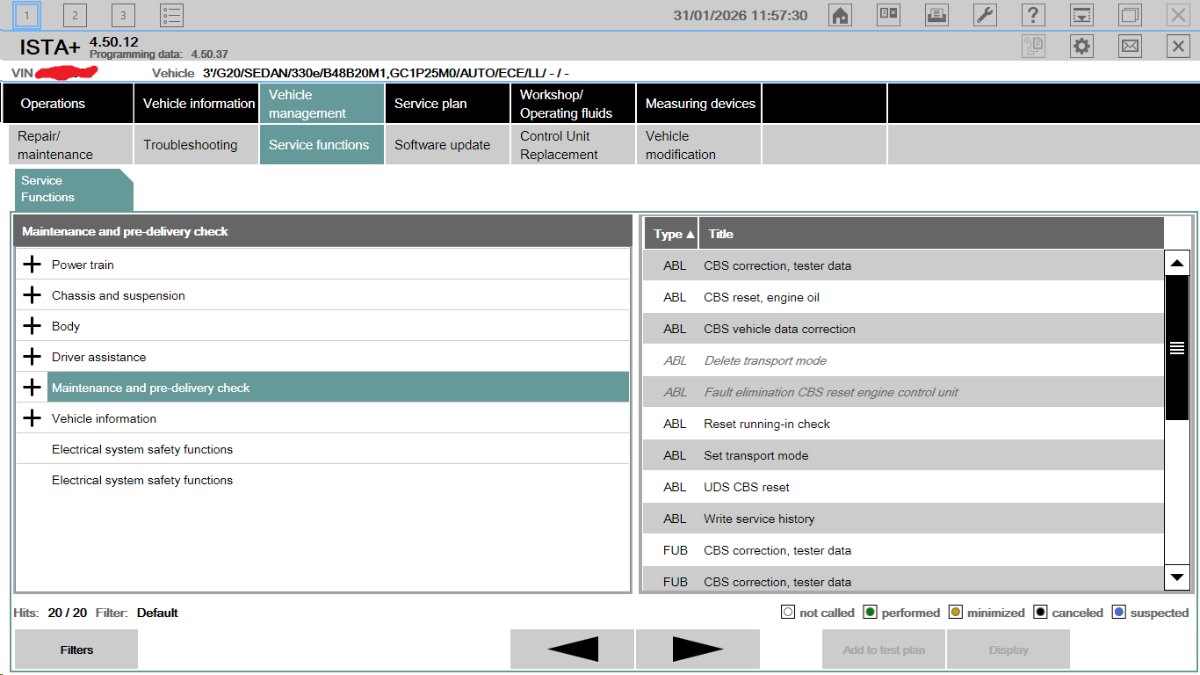Select Body in the function tree
Viewport: 1200px width, 675px height.
pyautogui.click(x=66, y=327)
